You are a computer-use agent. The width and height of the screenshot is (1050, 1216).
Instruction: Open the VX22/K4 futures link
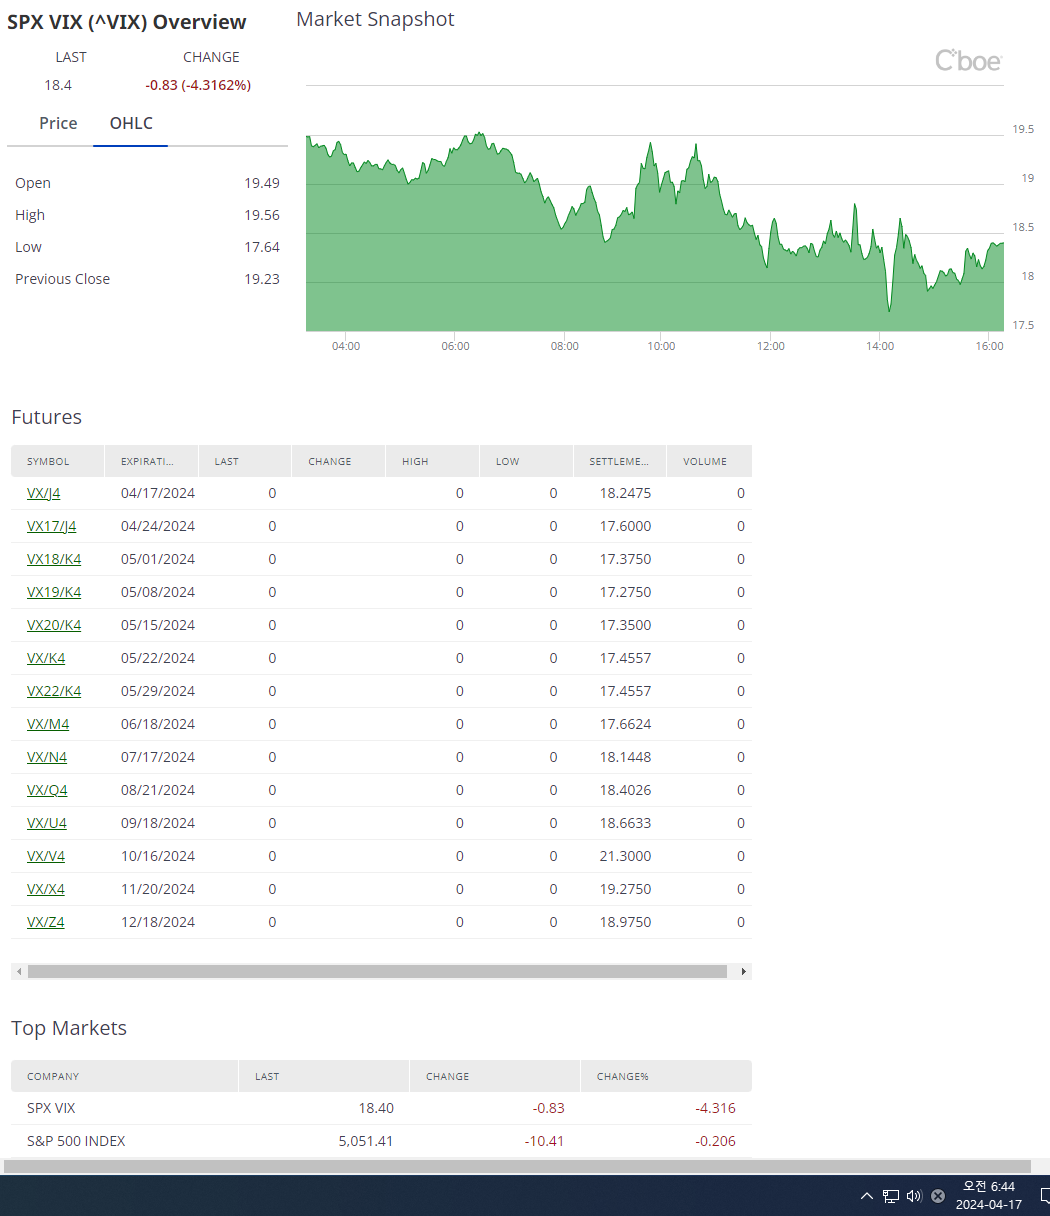click(54, 691)
